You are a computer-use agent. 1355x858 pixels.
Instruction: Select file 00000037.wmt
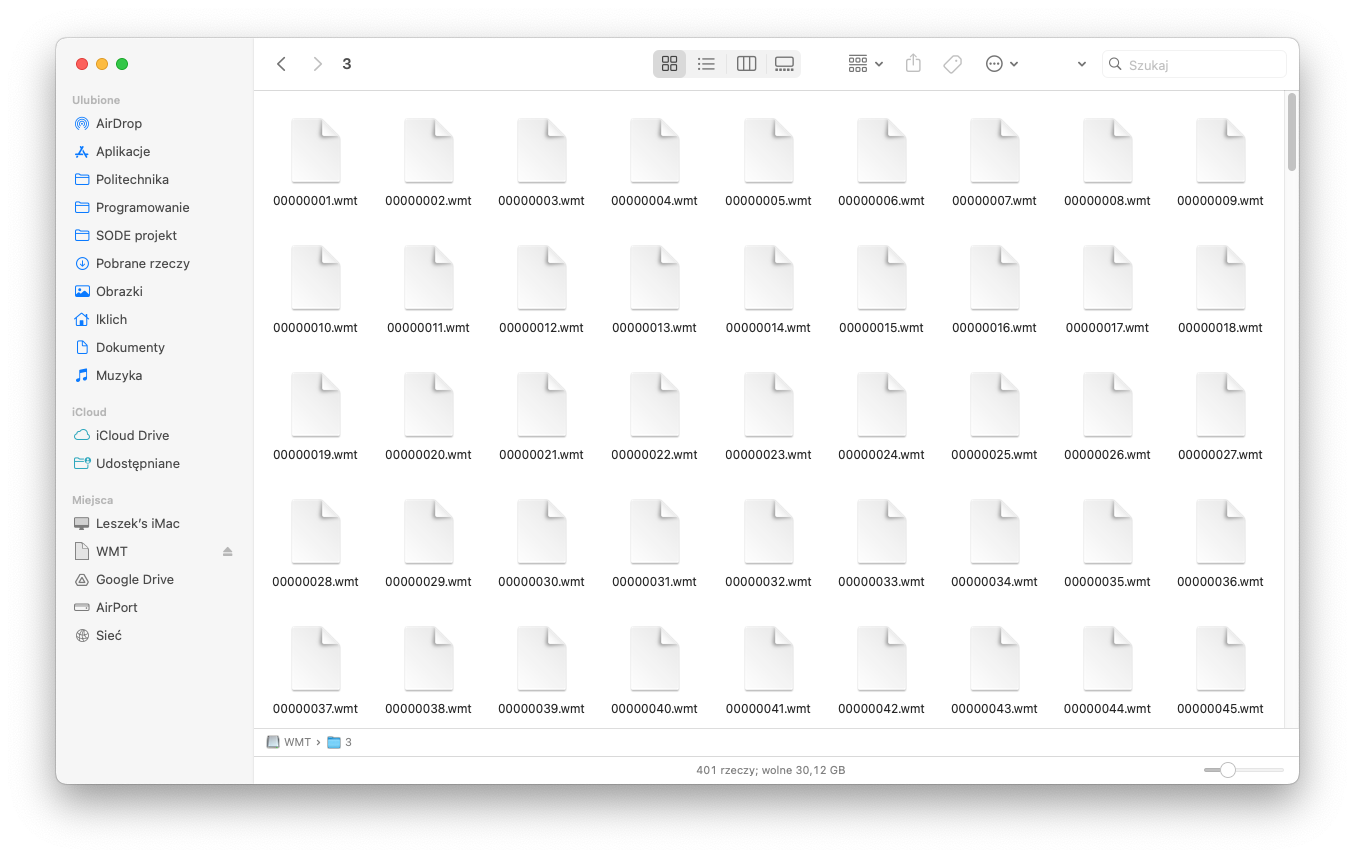point(315,672)
